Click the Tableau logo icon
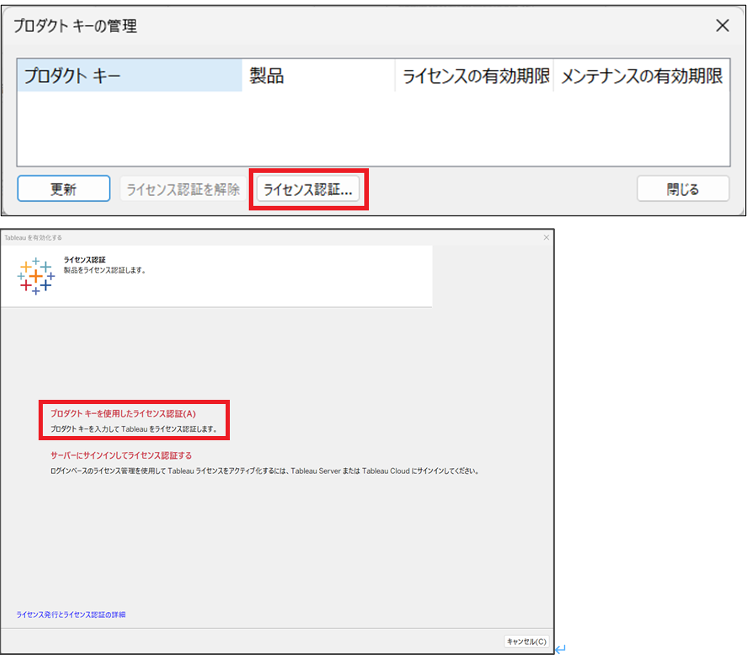The height and width of the screenshot is (657, 747). click(x=36, y=275)
